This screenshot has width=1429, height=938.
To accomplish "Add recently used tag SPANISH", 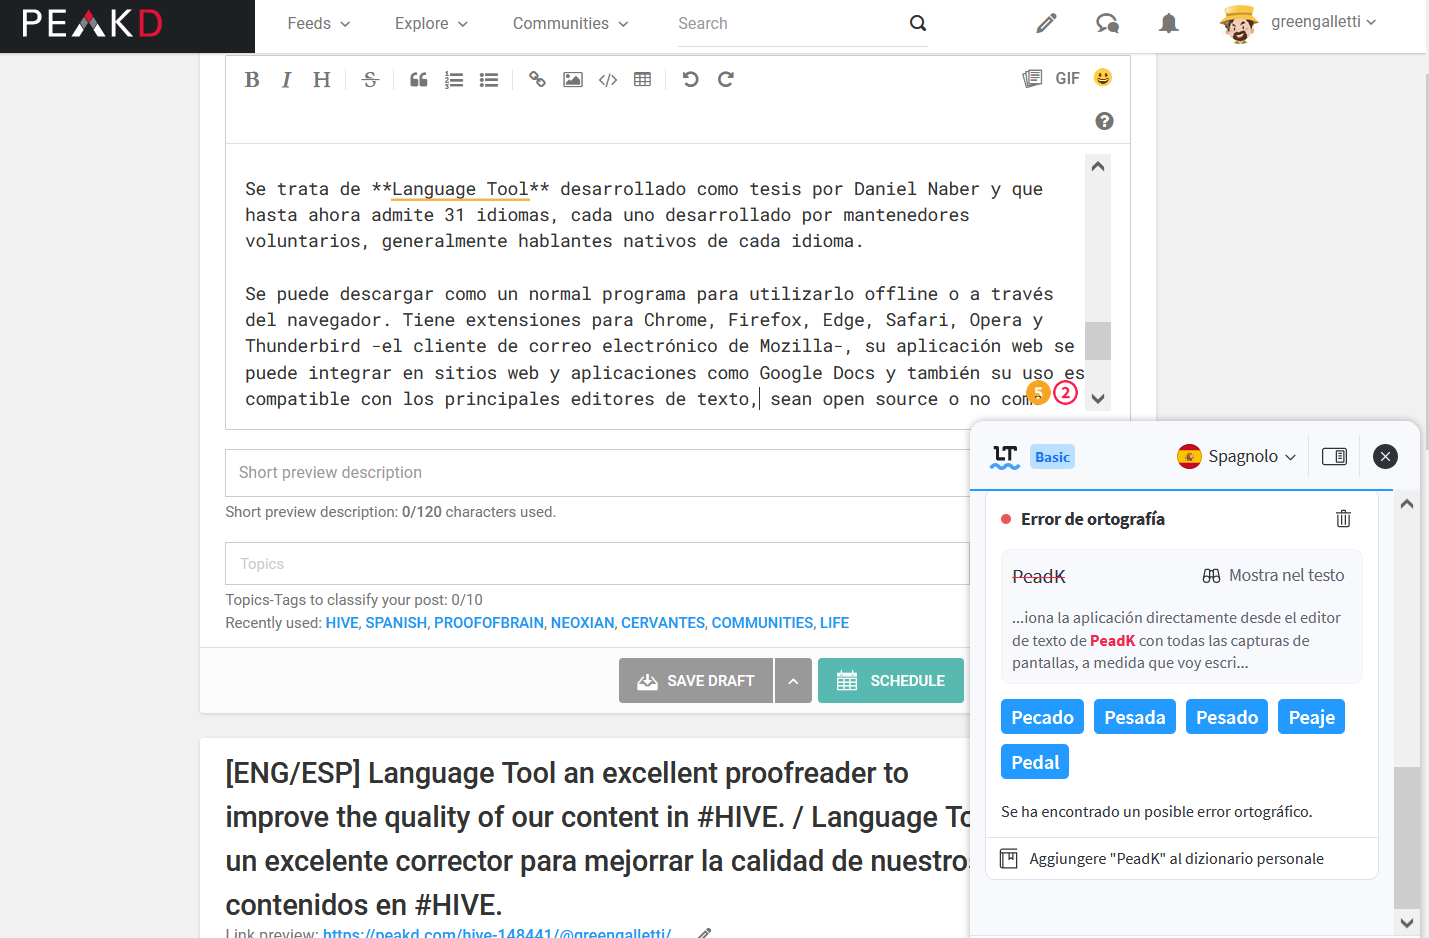I will [x=396, y=623].
